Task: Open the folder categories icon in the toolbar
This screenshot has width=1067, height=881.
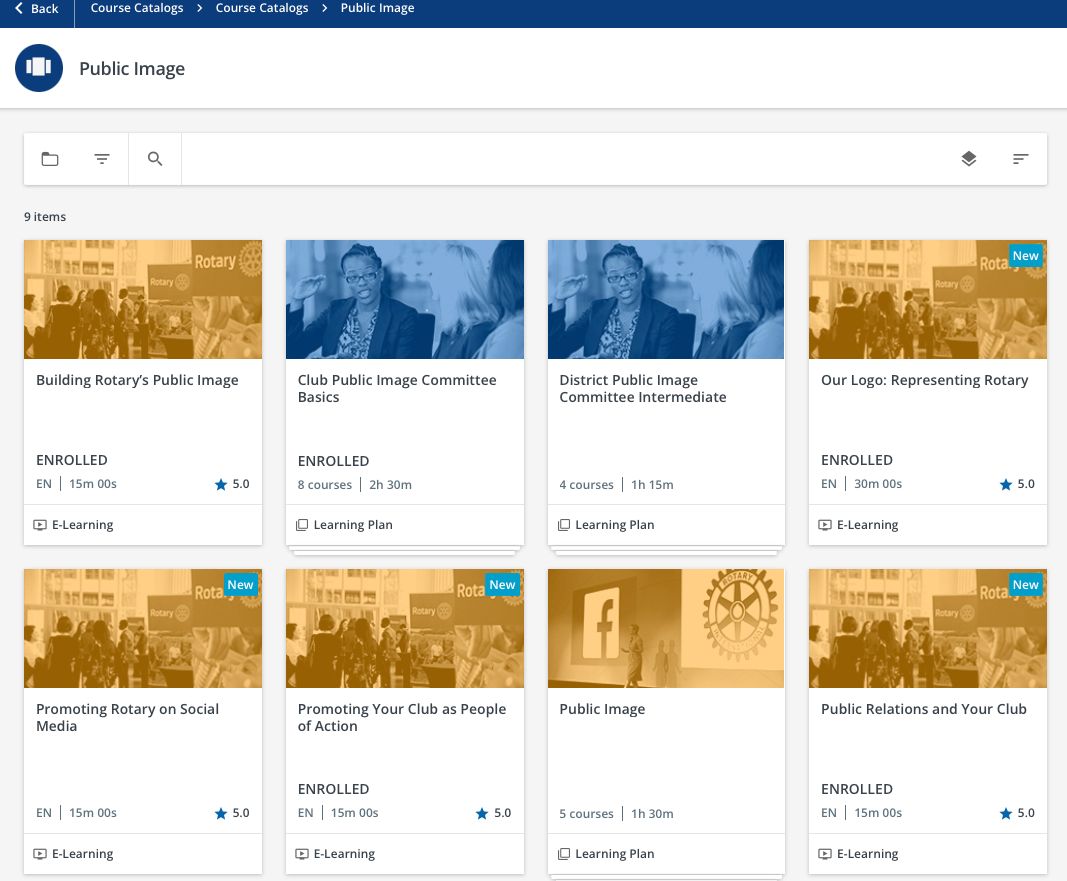Action: 50,158
